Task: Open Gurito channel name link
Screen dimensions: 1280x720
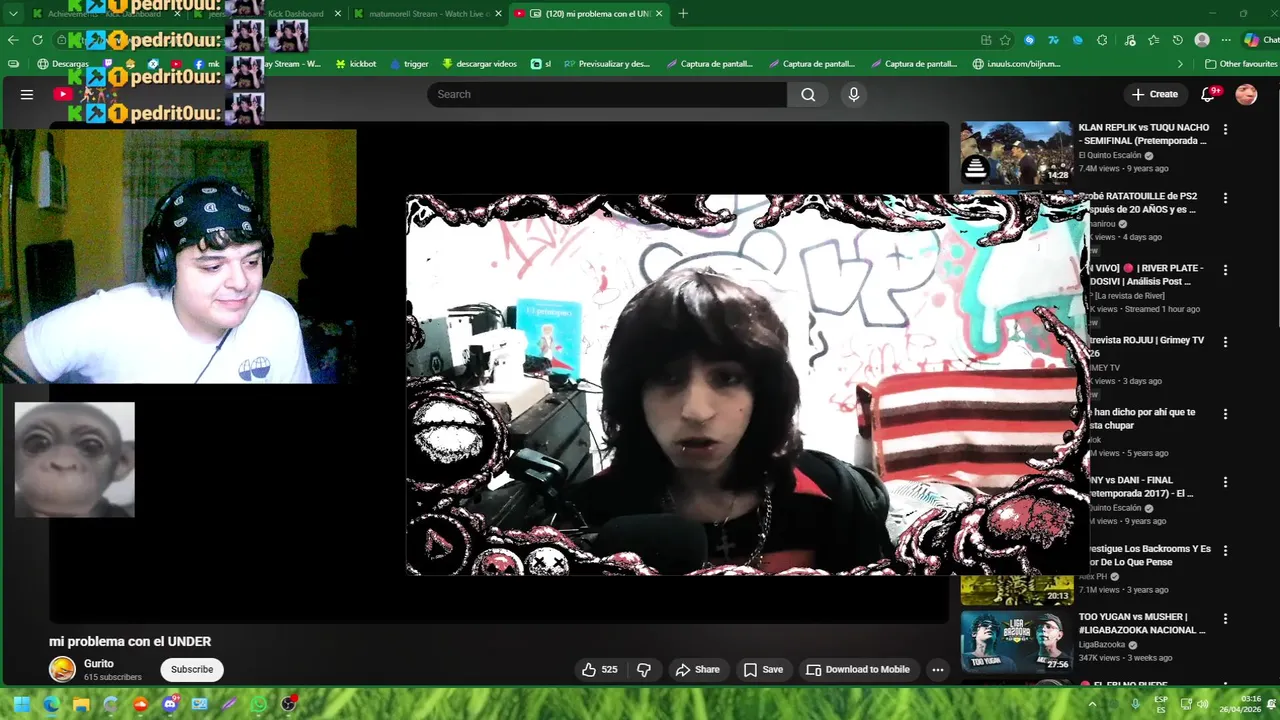Action: click(99, 663)
